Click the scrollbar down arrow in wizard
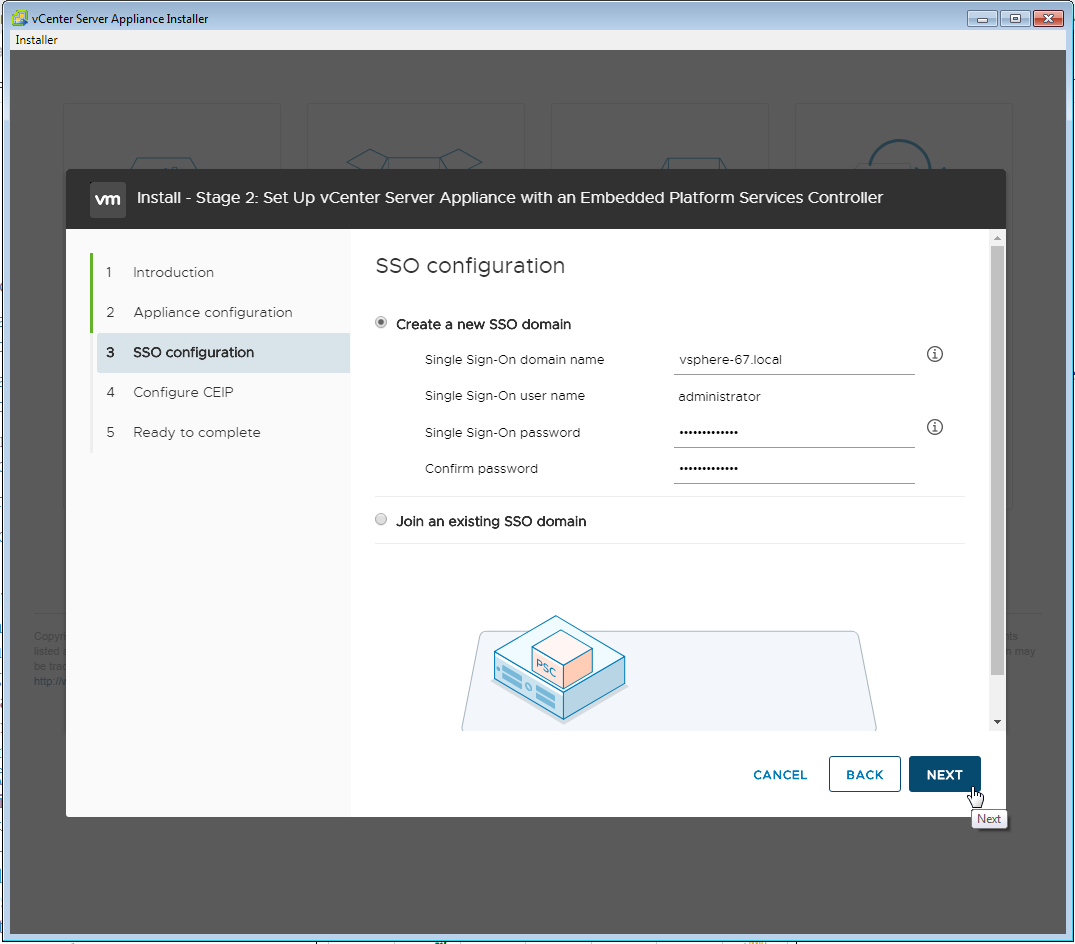Image resolution: width=1075 pixels, height=944 pixels. coord(997,722)
